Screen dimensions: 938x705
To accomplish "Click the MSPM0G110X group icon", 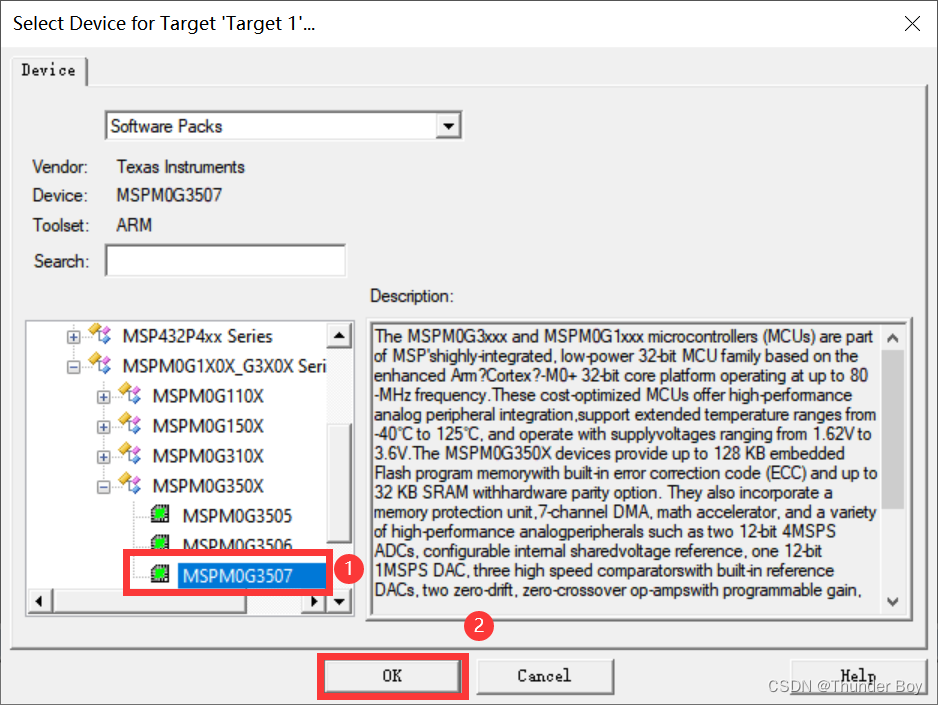I will click(x=130, y=393).
